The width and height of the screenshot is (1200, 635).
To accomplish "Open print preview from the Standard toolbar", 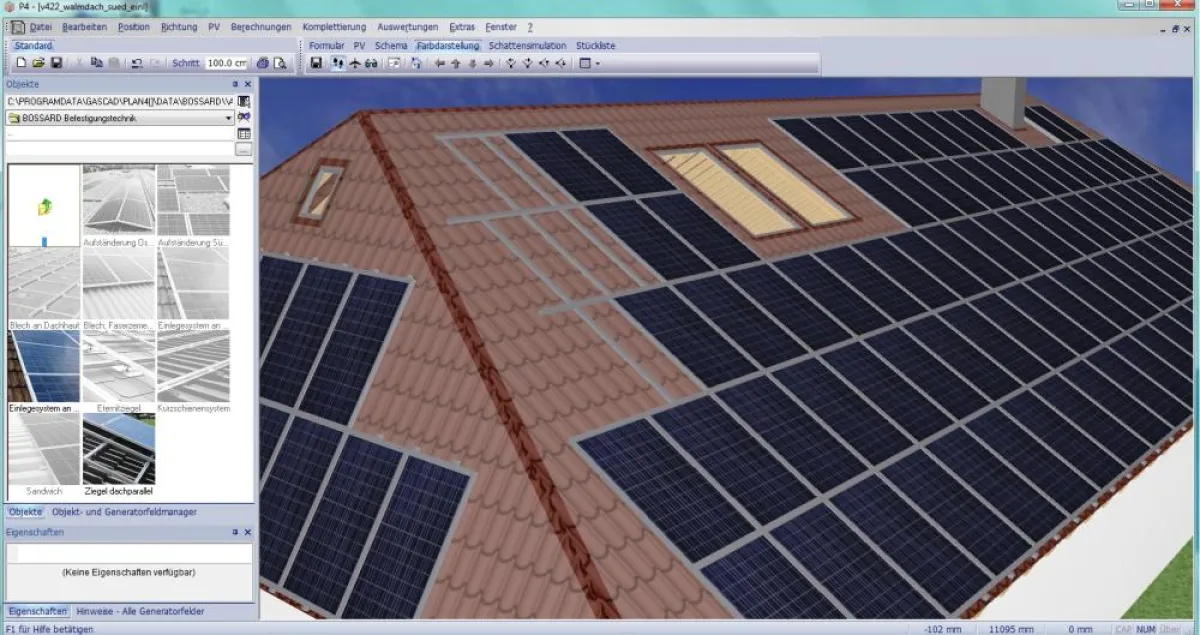I will pyautogui.click(x=280, y=62).
